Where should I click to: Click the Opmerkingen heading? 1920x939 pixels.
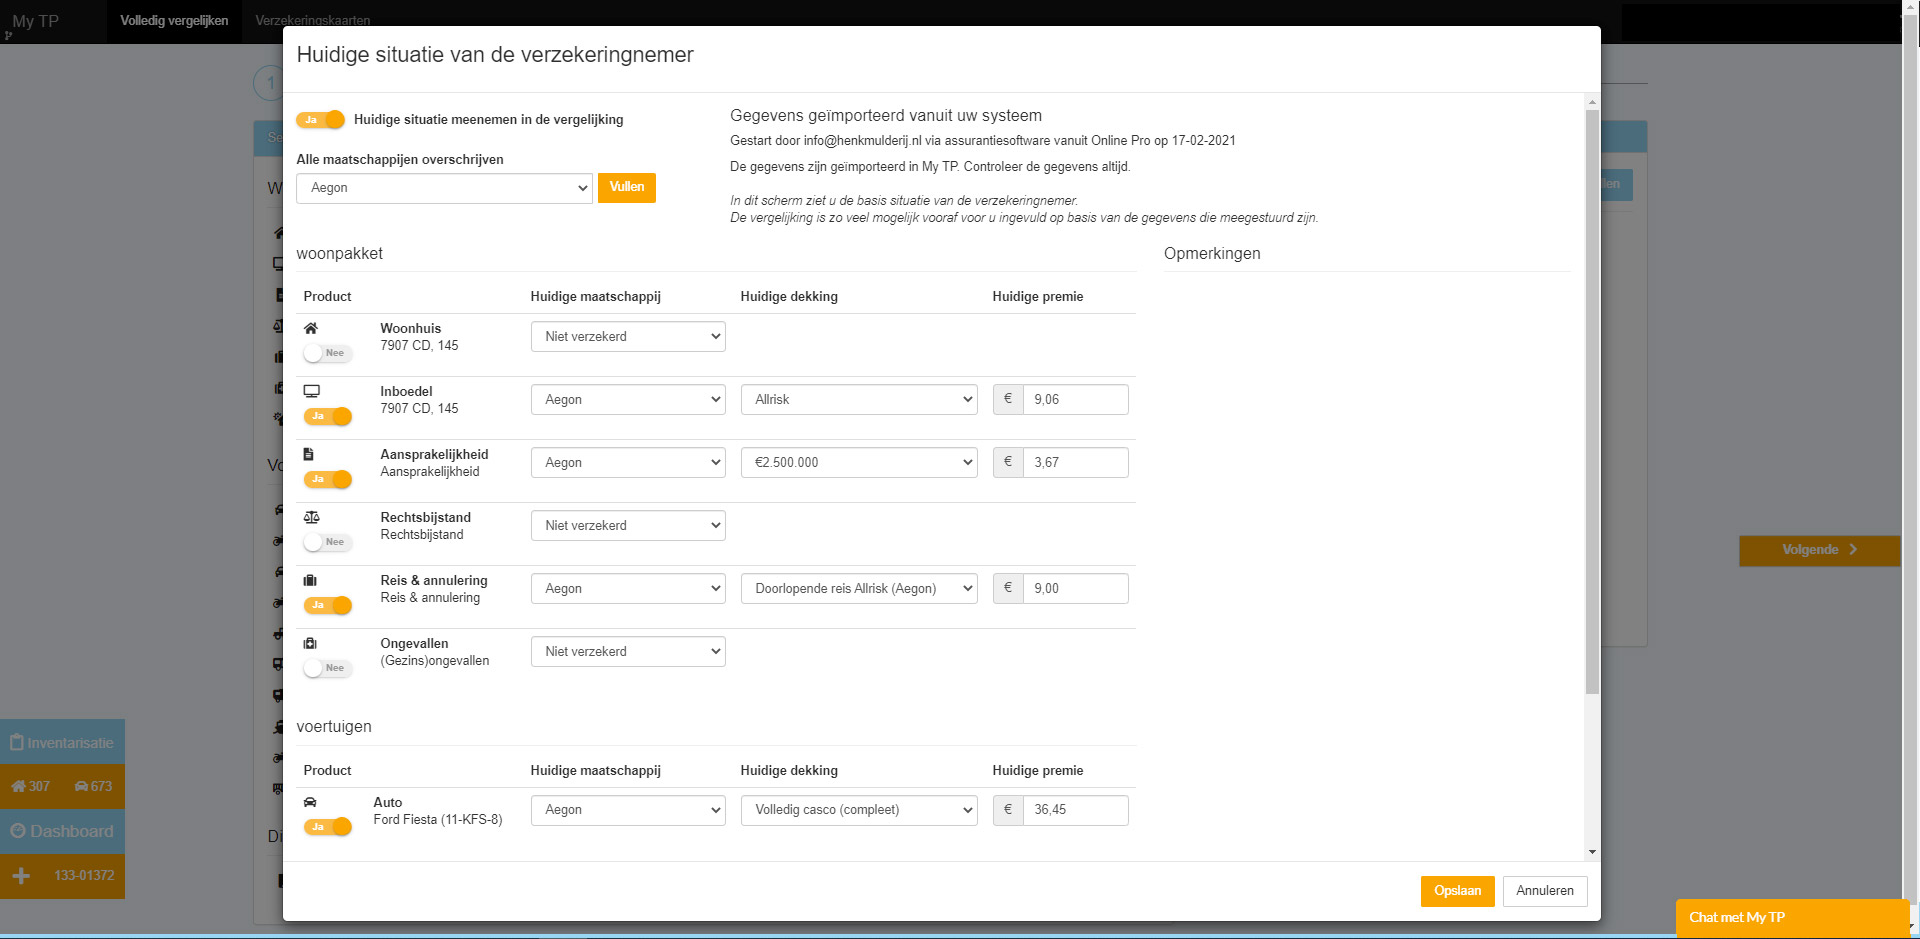(1212, 254)
